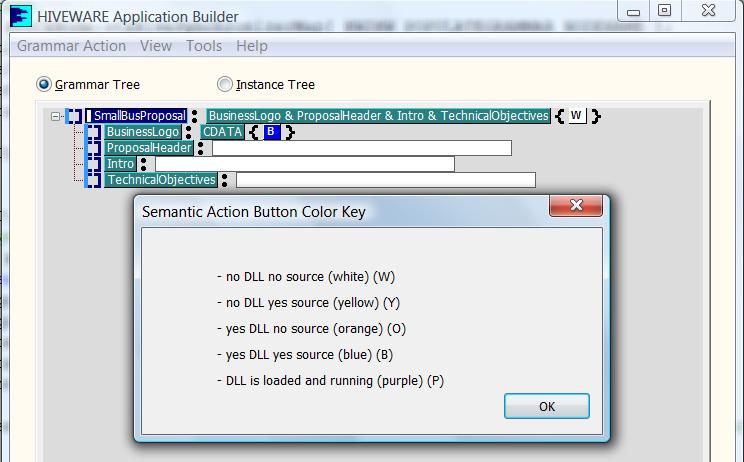Open the Grammar Action menu
Image resolution: width=744 pixels, height=462 pixels.
[x=72, y=46]
